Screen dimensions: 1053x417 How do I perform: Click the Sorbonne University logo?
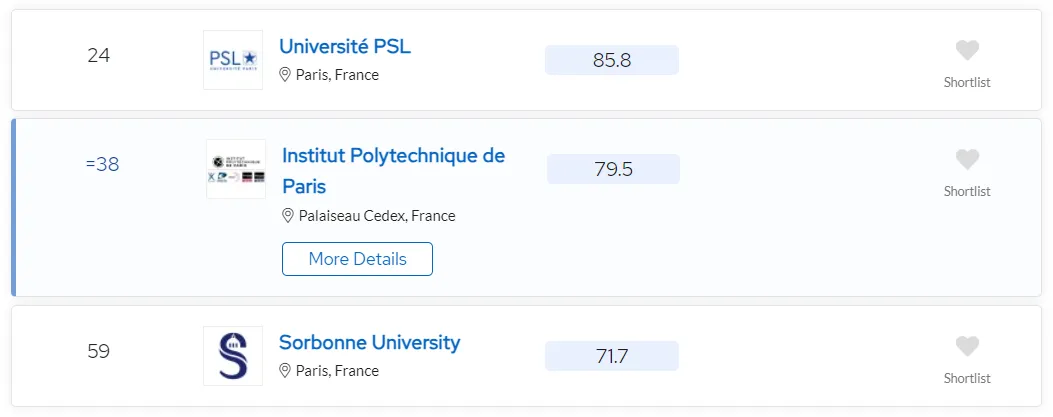tap(233, 356)
